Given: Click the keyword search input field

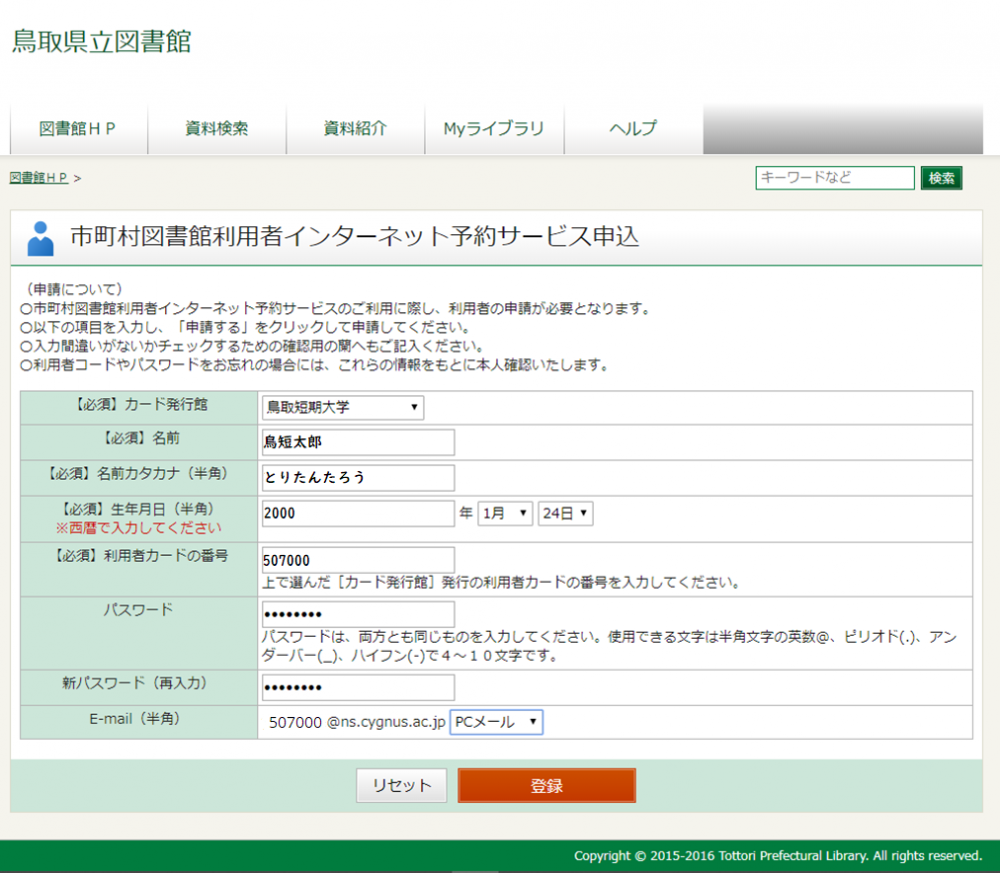Looking at the screenshot, I should point(834,178).
